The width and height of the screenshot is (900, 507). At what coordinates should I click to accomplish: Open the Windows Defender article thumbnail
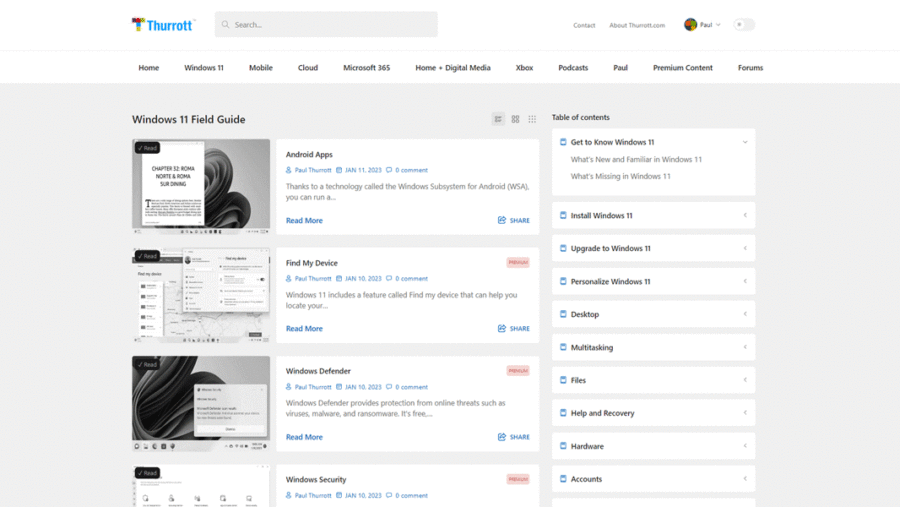(x=201, y=403)
